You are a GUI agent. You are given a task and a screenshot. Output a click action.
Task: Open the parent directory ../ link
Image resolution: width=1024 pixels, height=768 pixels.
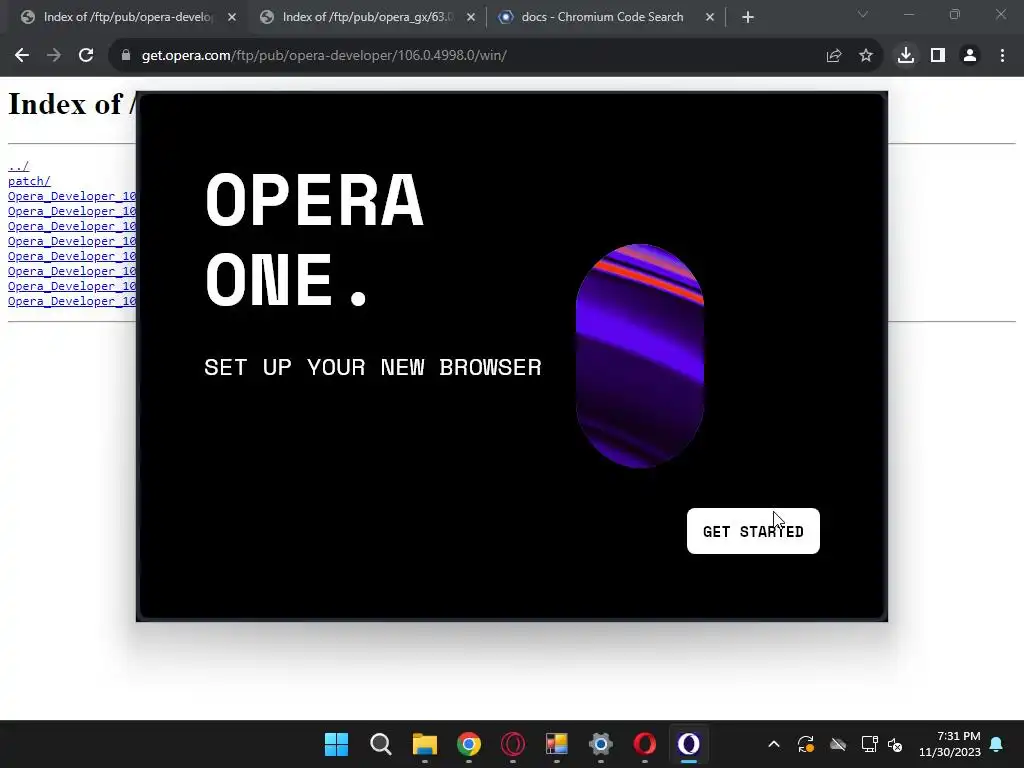coord(18,166)
